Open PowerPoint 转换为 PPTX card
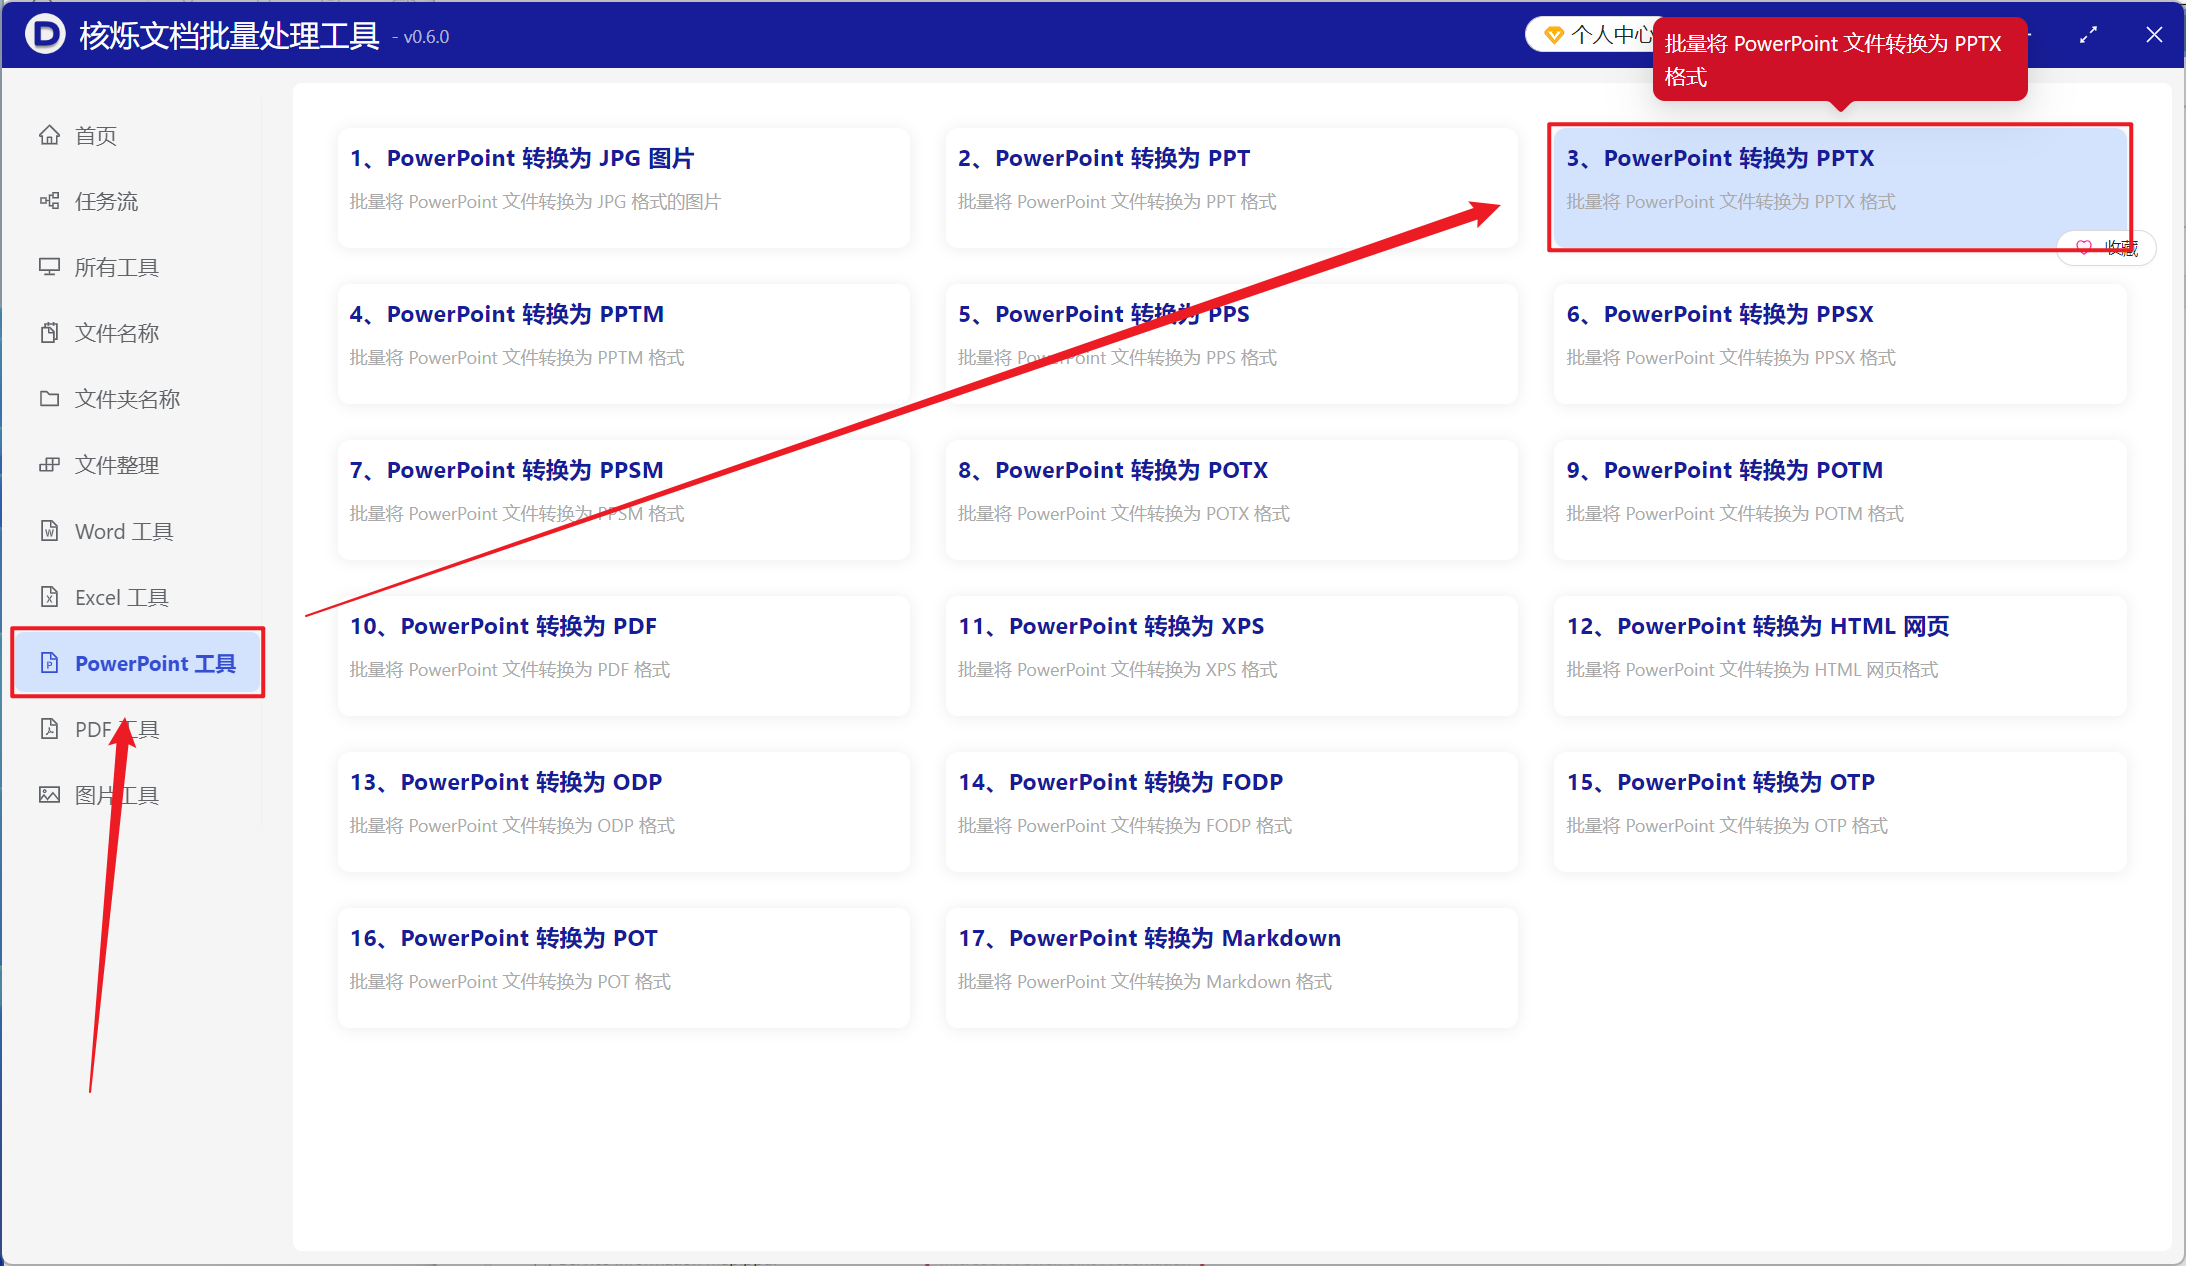2186x1266 pixels. (1840, 188)
